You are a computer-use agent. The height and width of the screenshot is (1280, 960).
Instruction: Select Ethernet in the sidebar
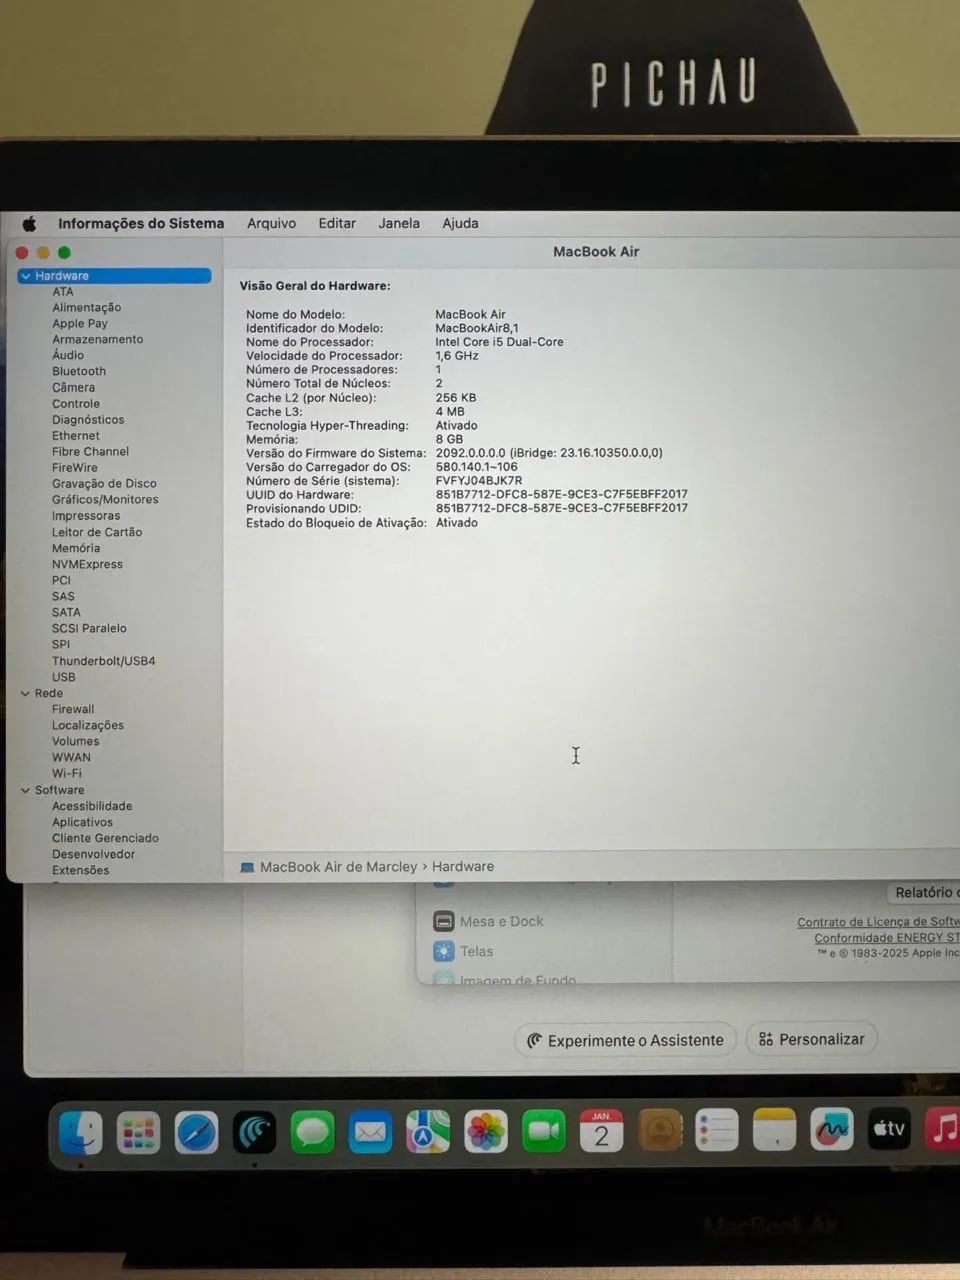76,436
